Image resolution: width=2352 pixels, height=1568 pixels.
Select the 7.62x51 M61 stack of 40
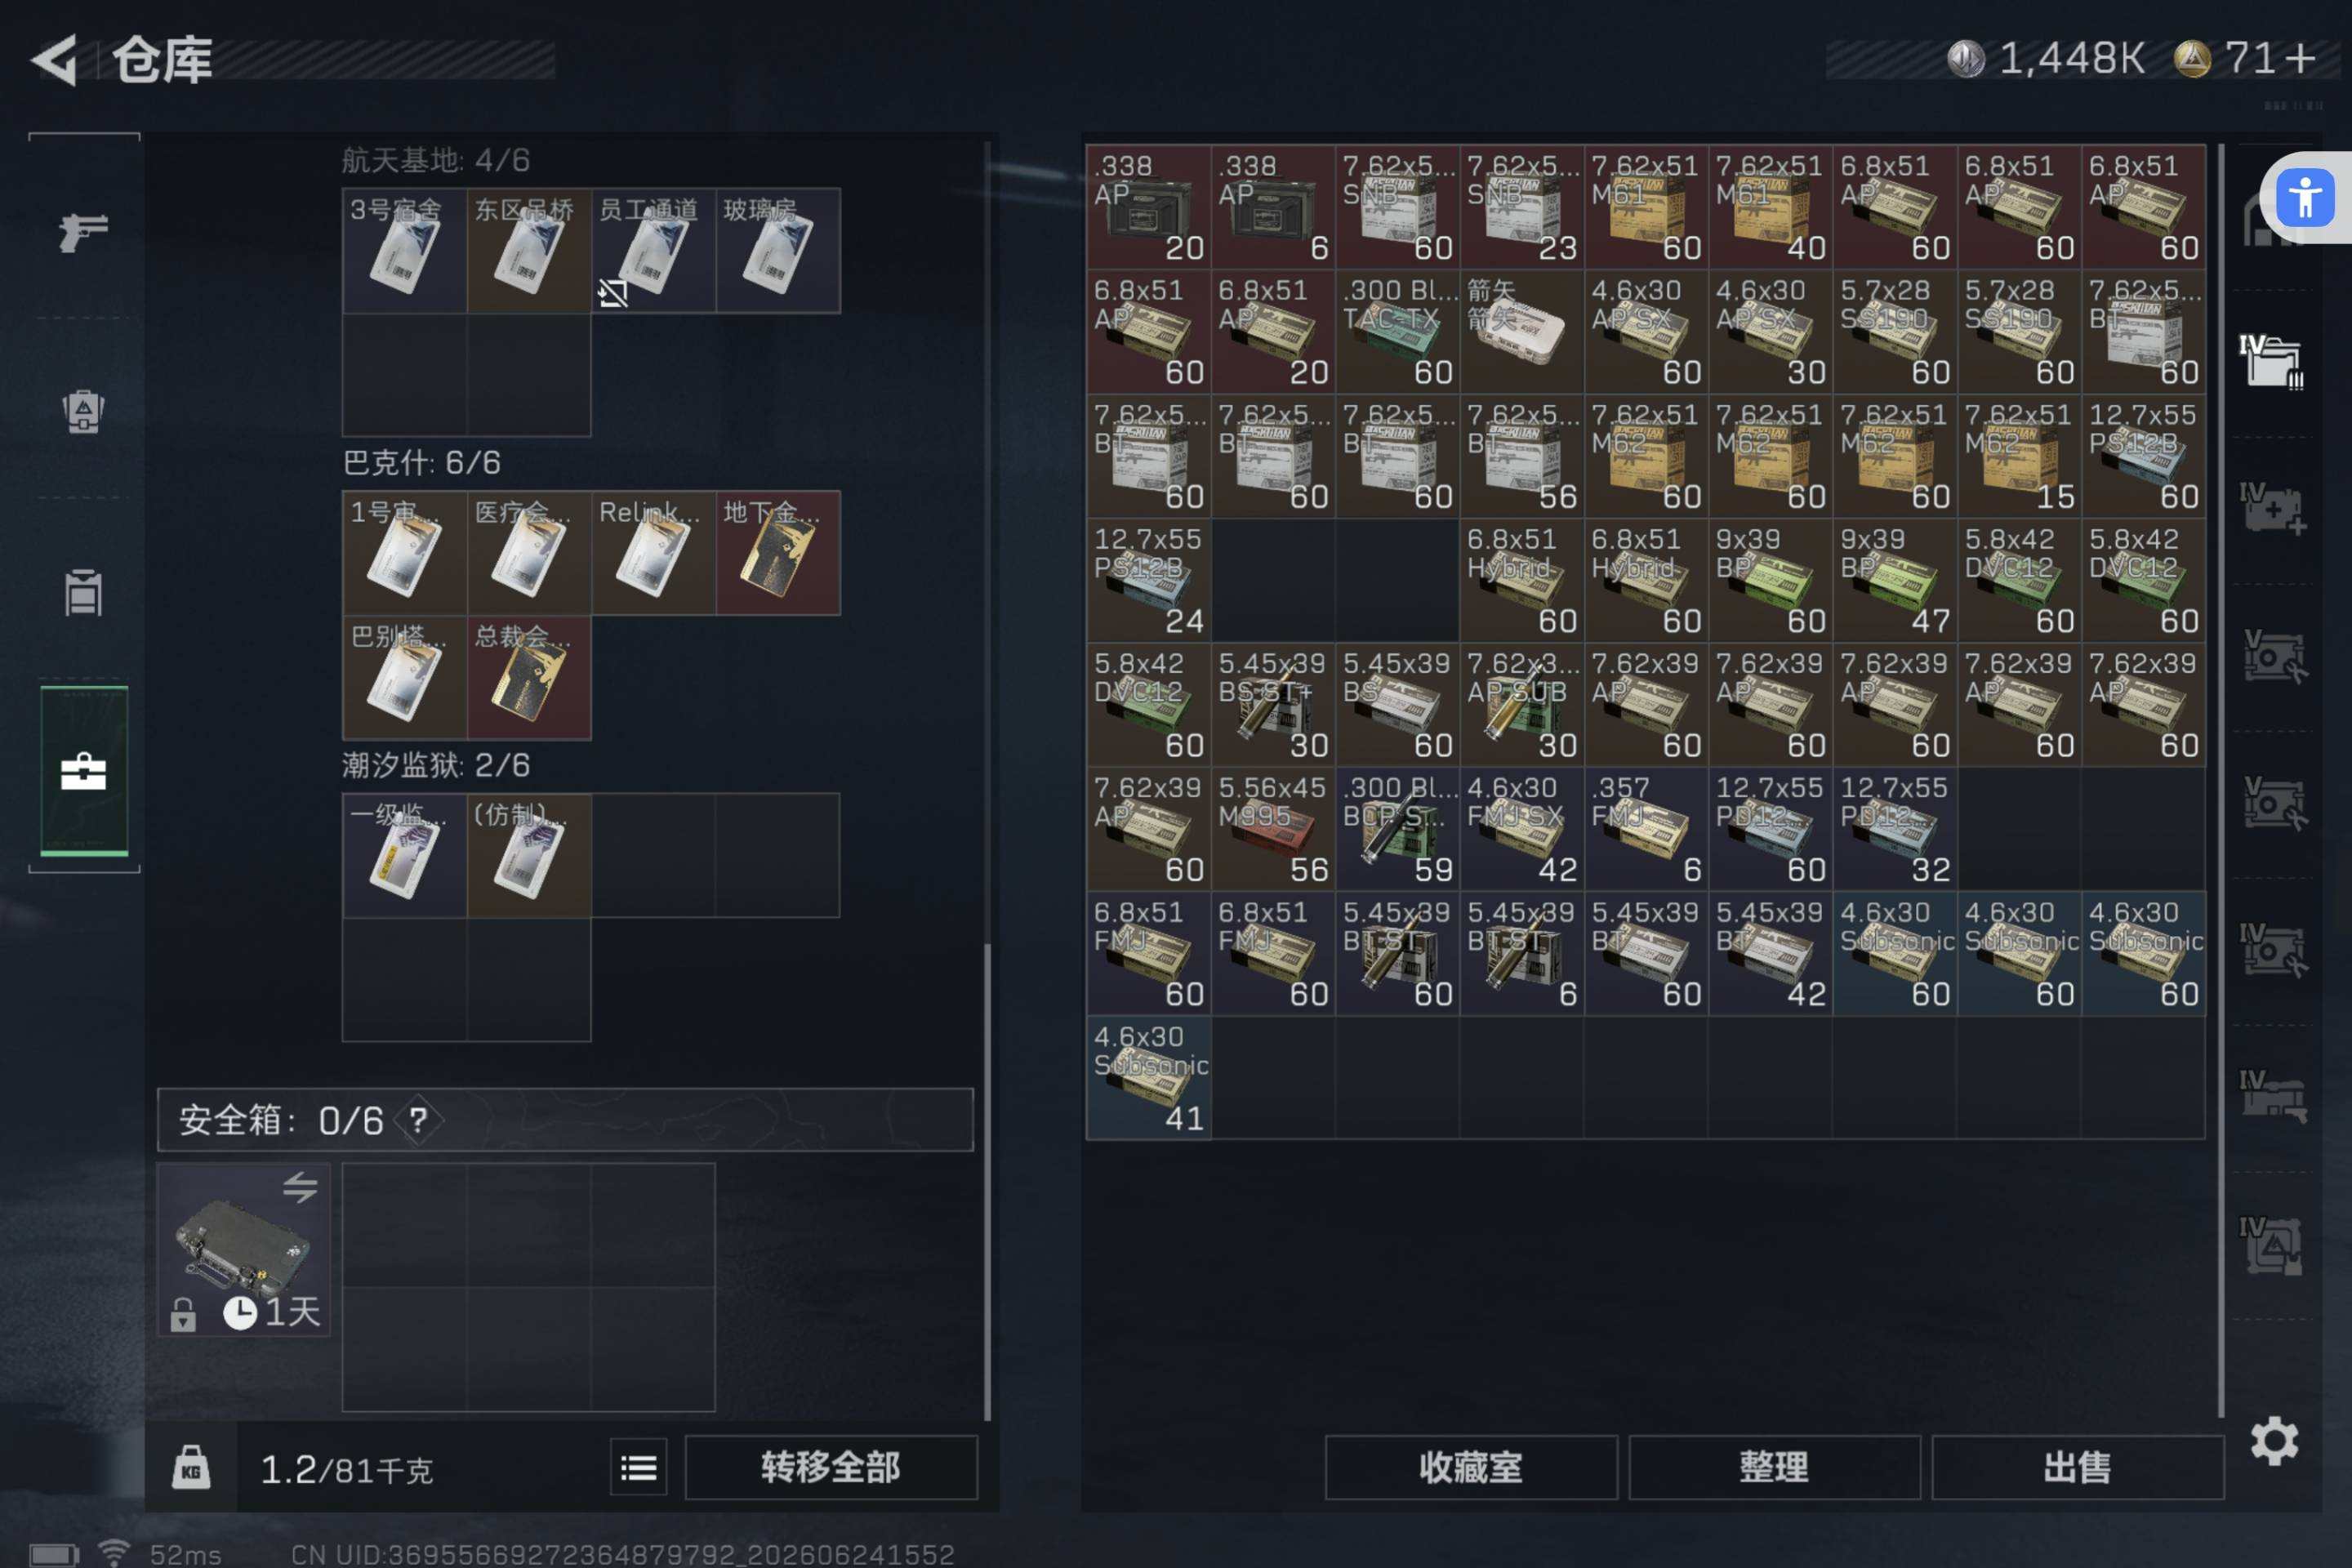coord(1771,207)
